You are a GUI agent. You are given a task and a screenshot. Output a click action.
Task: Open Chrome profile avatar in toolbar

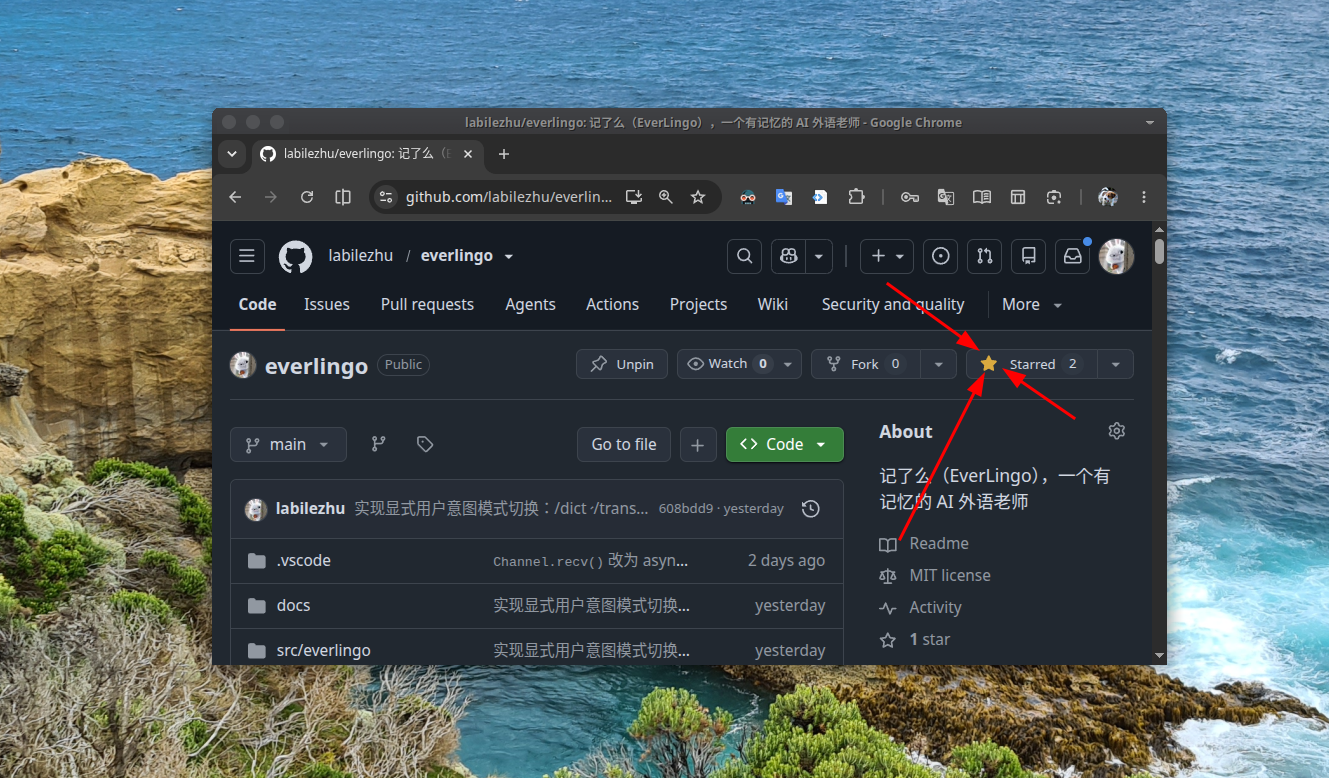[1107, 197]
